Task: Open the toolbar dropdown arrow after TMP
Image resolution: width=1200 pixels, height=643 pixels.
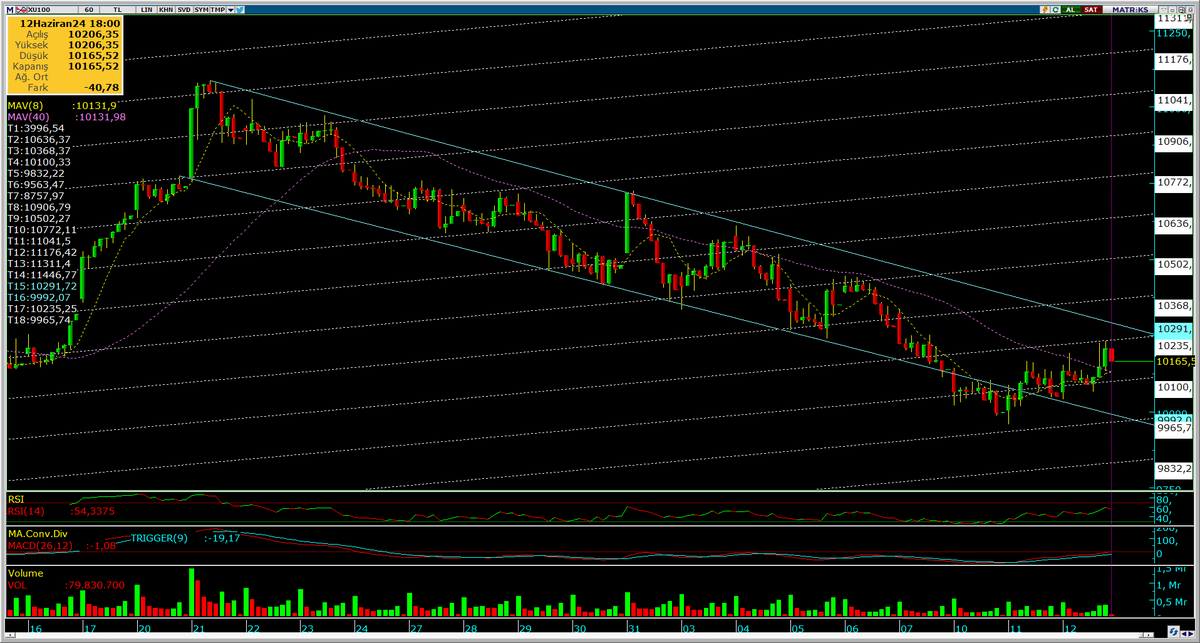Action: tap(231, 10)
